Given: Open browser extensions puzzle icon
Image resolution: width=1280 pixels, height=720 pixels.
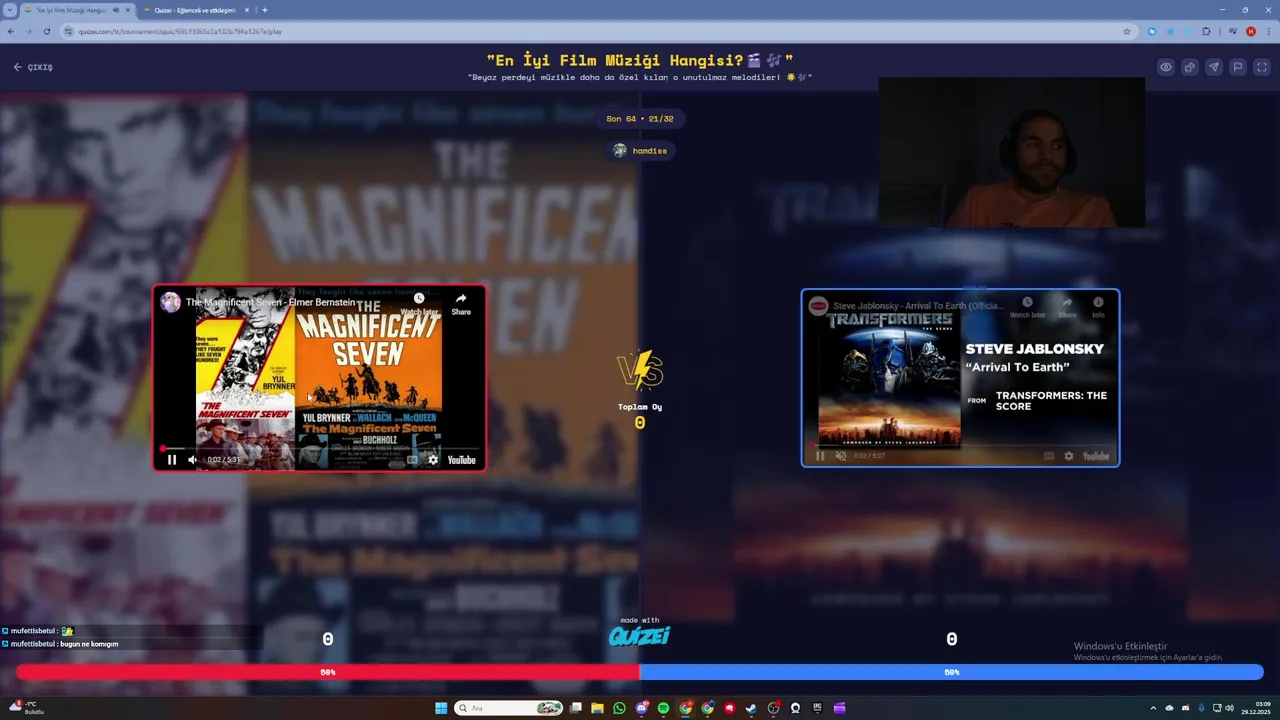Looking at the screenshot, I should pos(1206,31).
